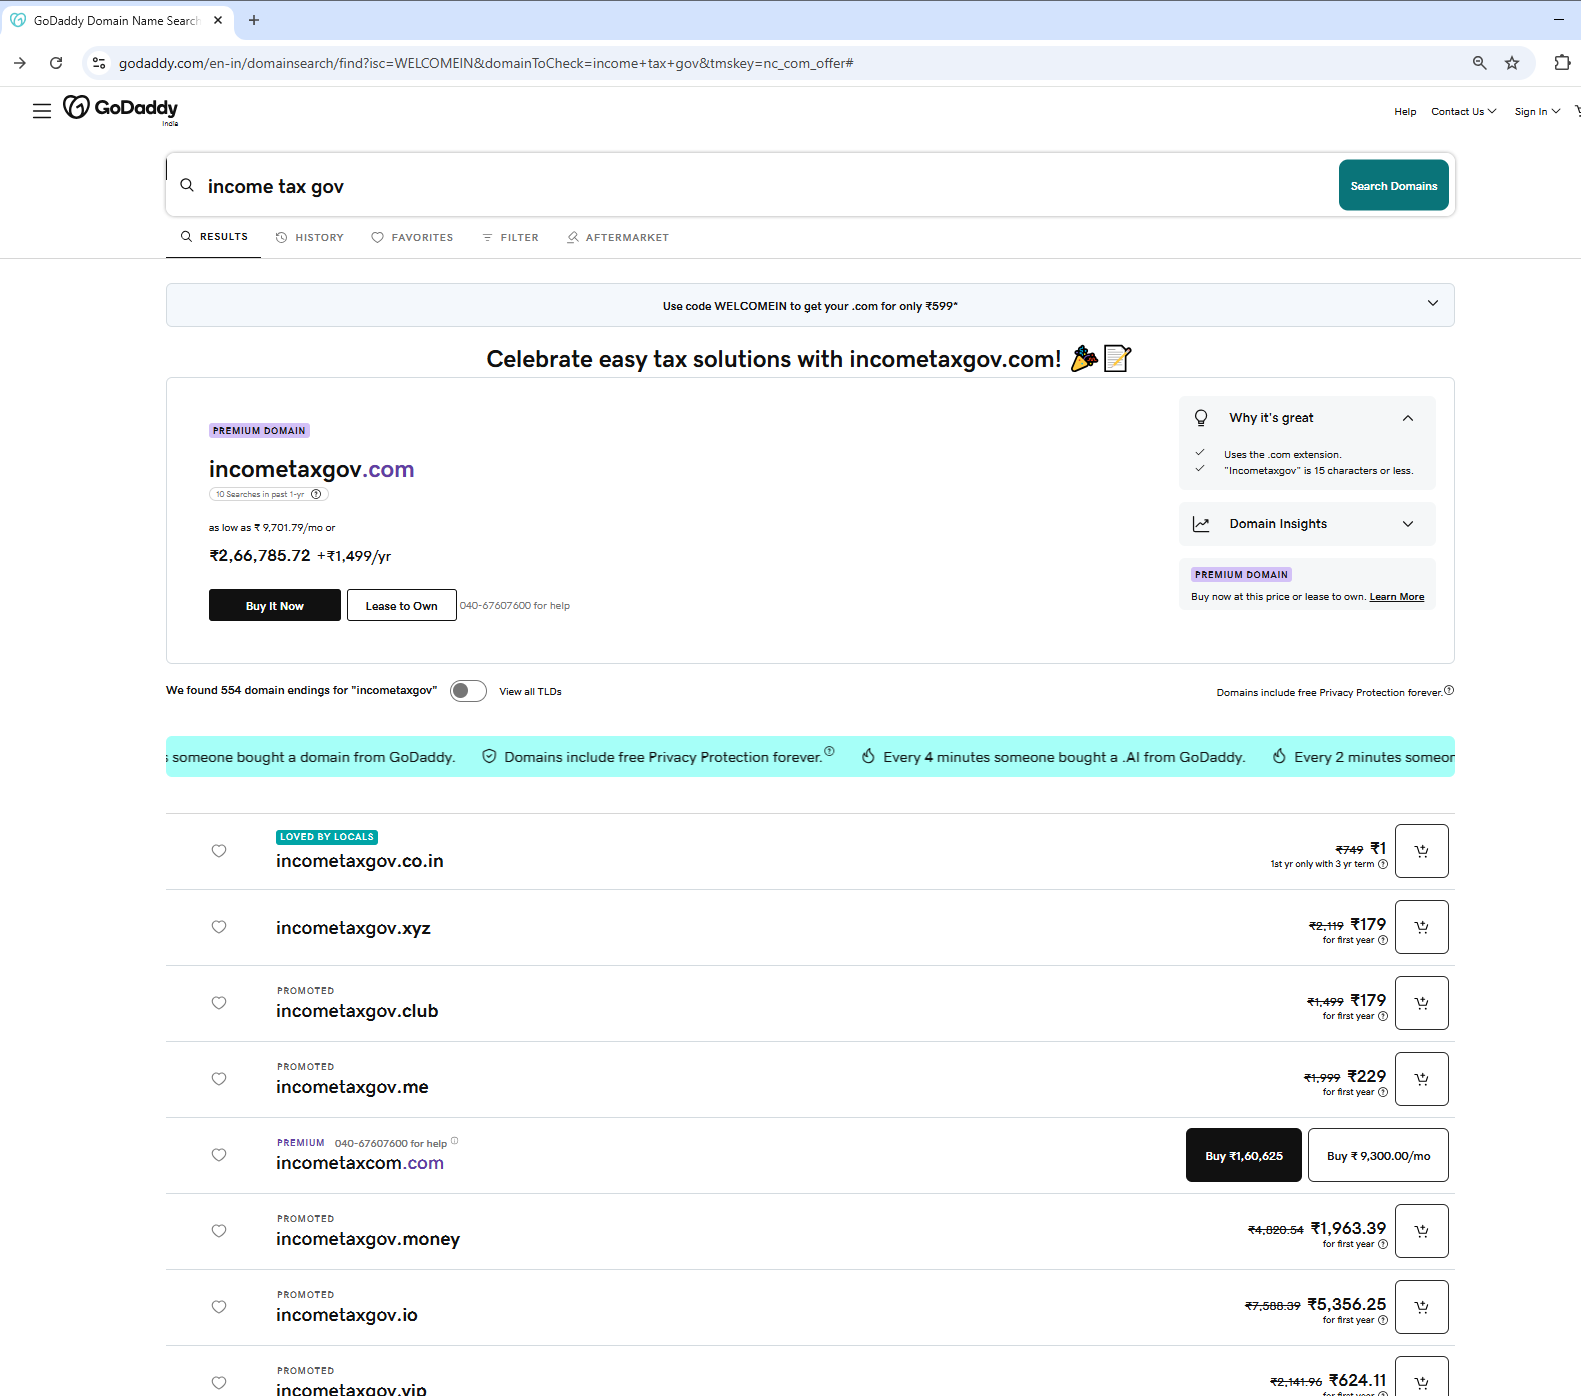The image size is (1581, 1396).
Task: Open the browser extensions puzzle icon
Action: (1562, 63)
